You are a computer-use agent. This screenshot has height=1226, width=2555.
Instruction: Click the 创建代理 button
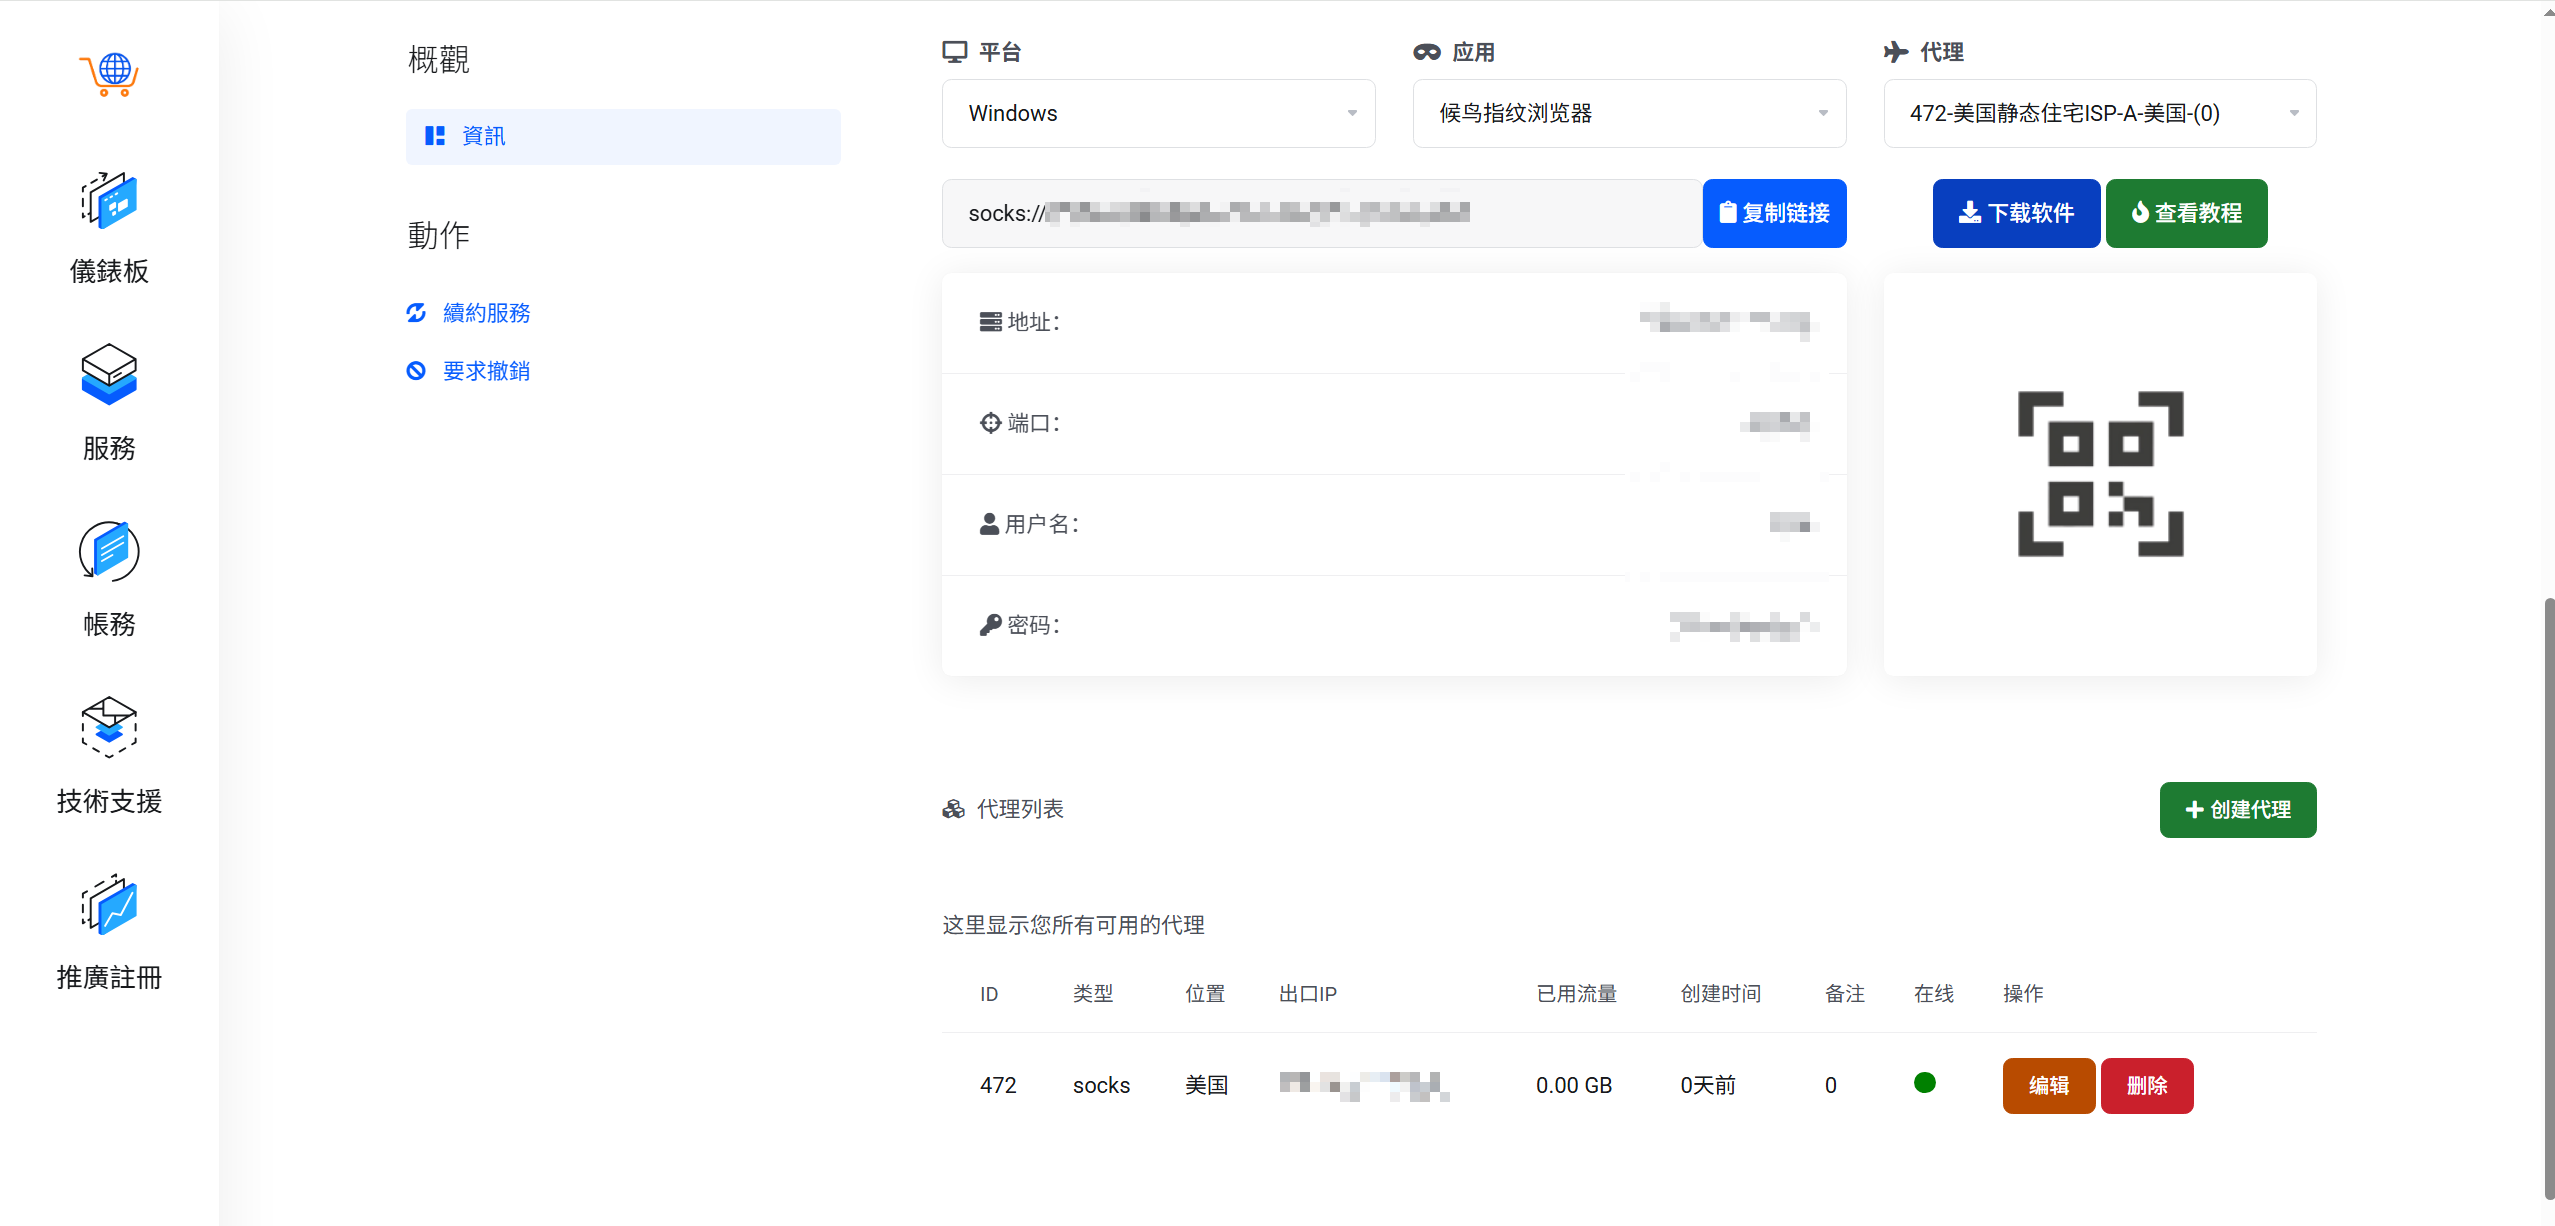(2237, 810)
